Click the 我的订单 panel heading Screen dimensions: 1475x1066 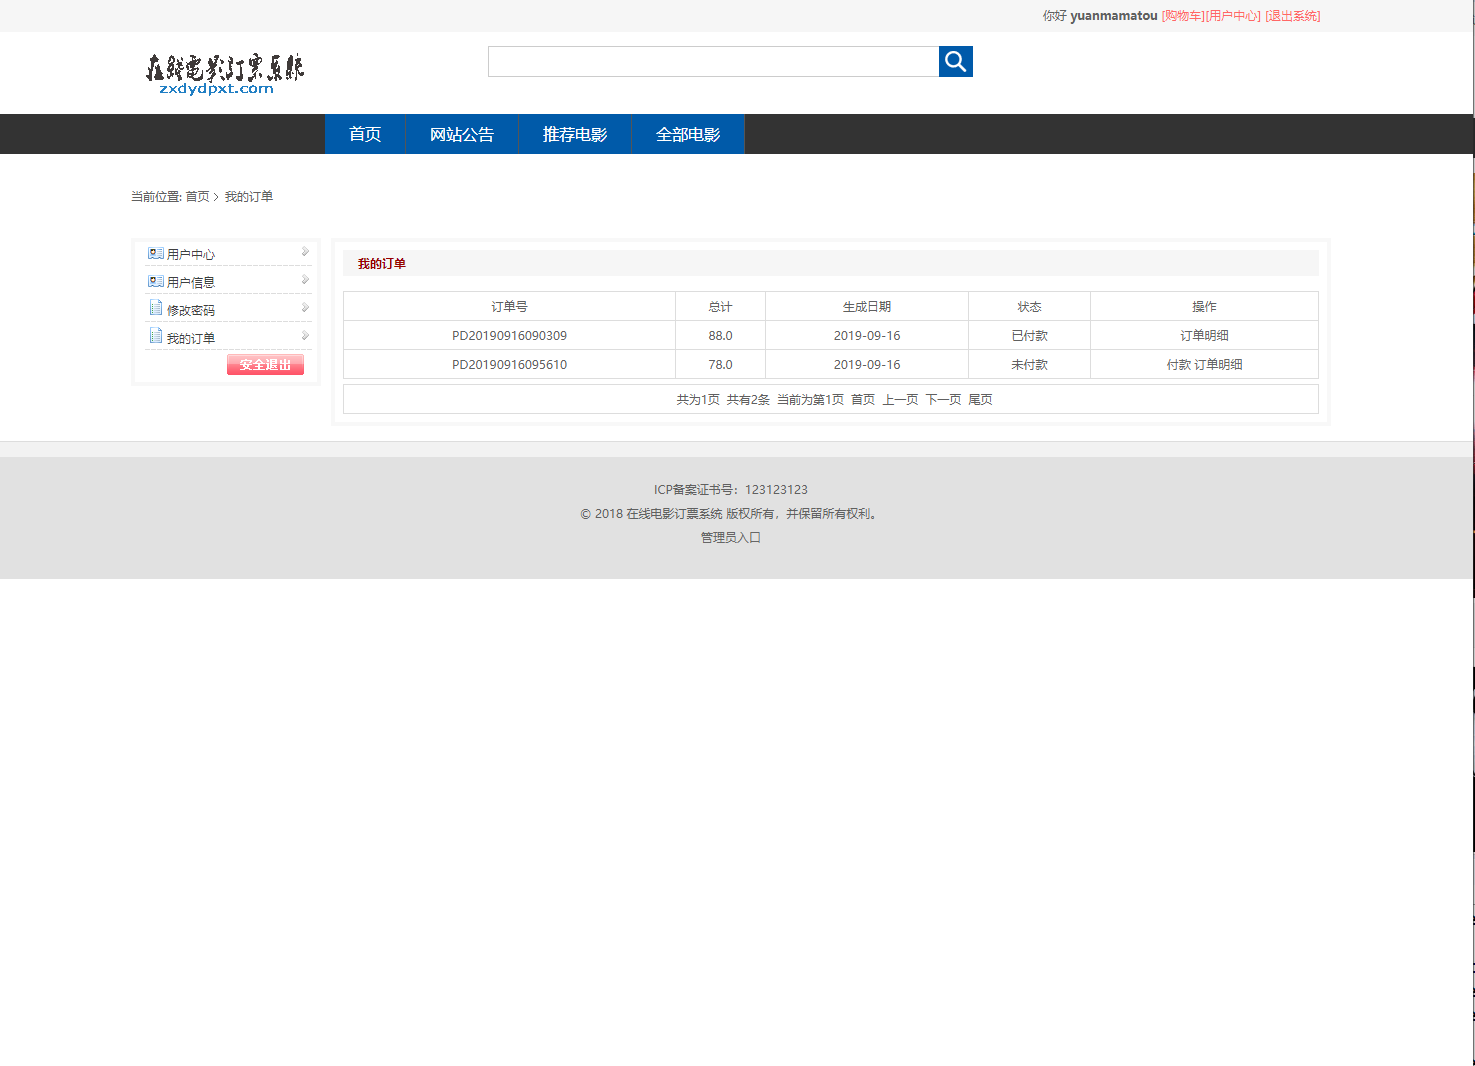coord(382,264)
